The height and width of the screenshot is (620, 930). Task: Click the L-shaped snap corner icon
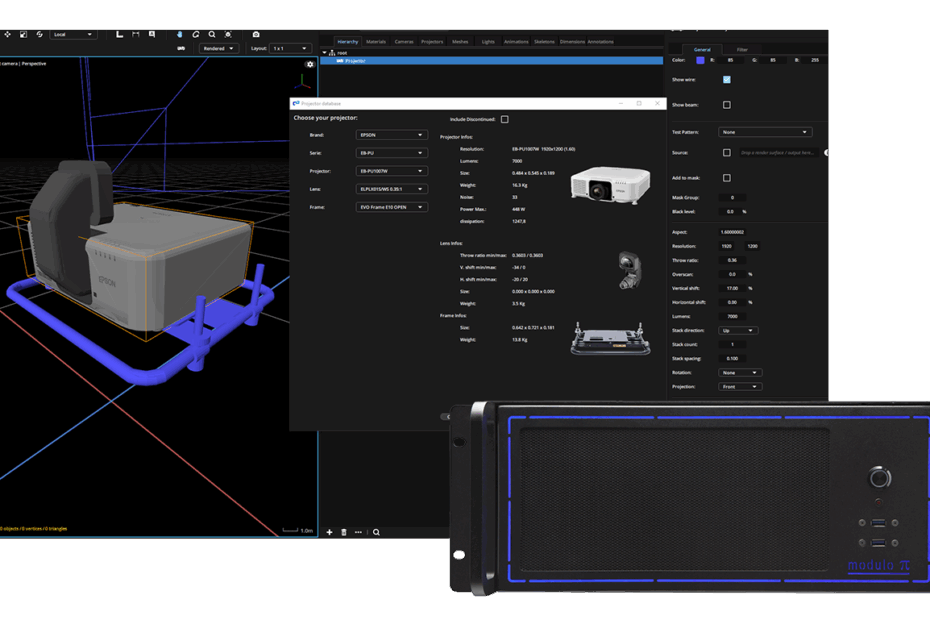tap(119, 34)
